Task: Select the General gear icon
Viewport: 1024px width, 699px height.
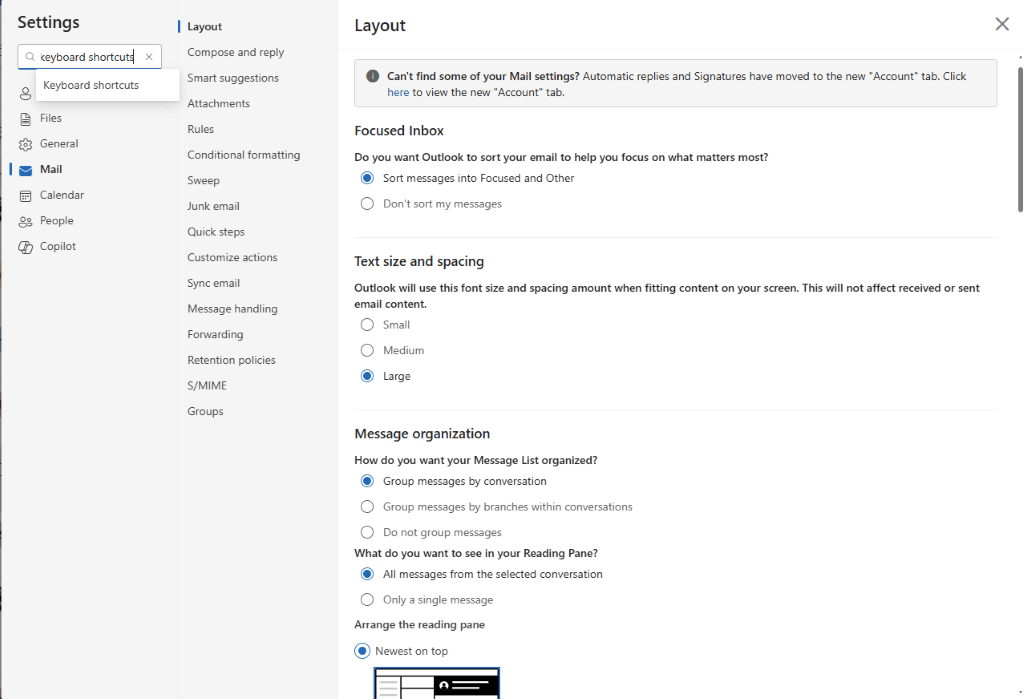Action: coord(24,143)
